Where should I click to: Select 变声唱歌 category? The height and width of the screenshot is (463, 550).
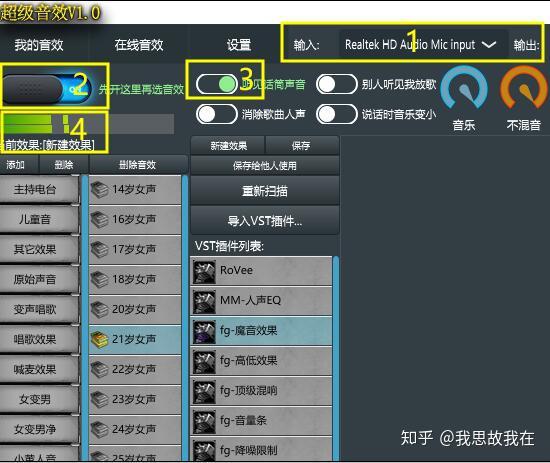click(39, 309)
